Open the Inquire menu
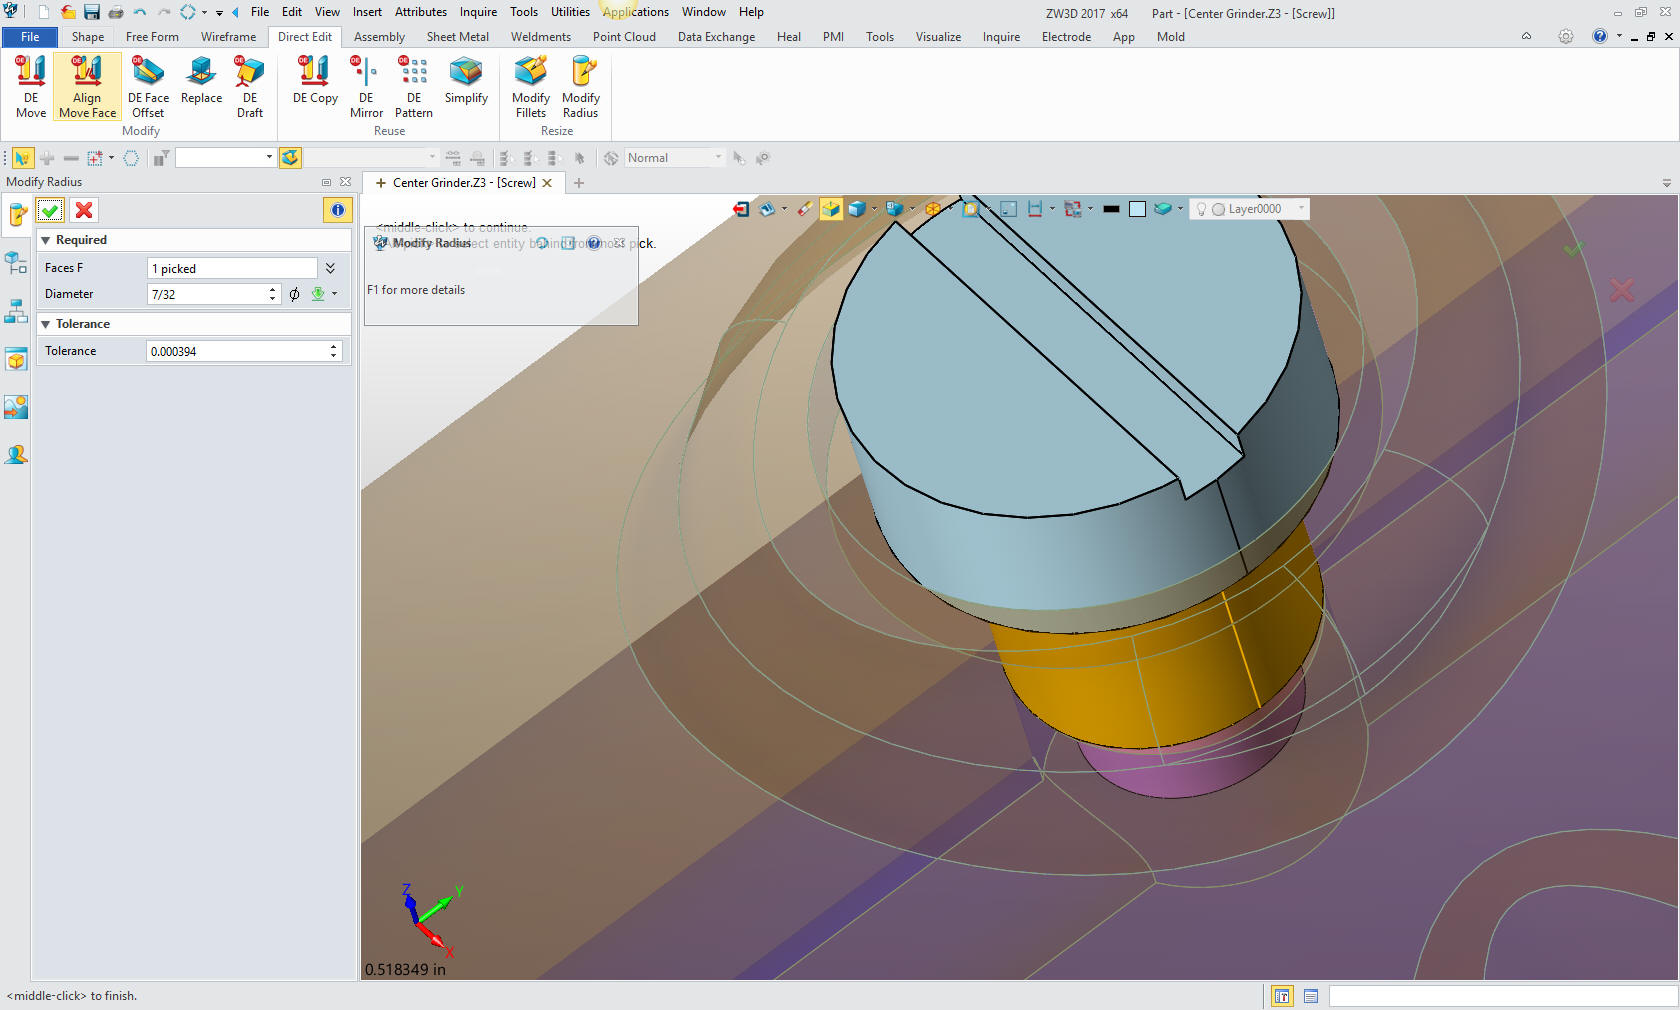 click(x=478, y=12)
